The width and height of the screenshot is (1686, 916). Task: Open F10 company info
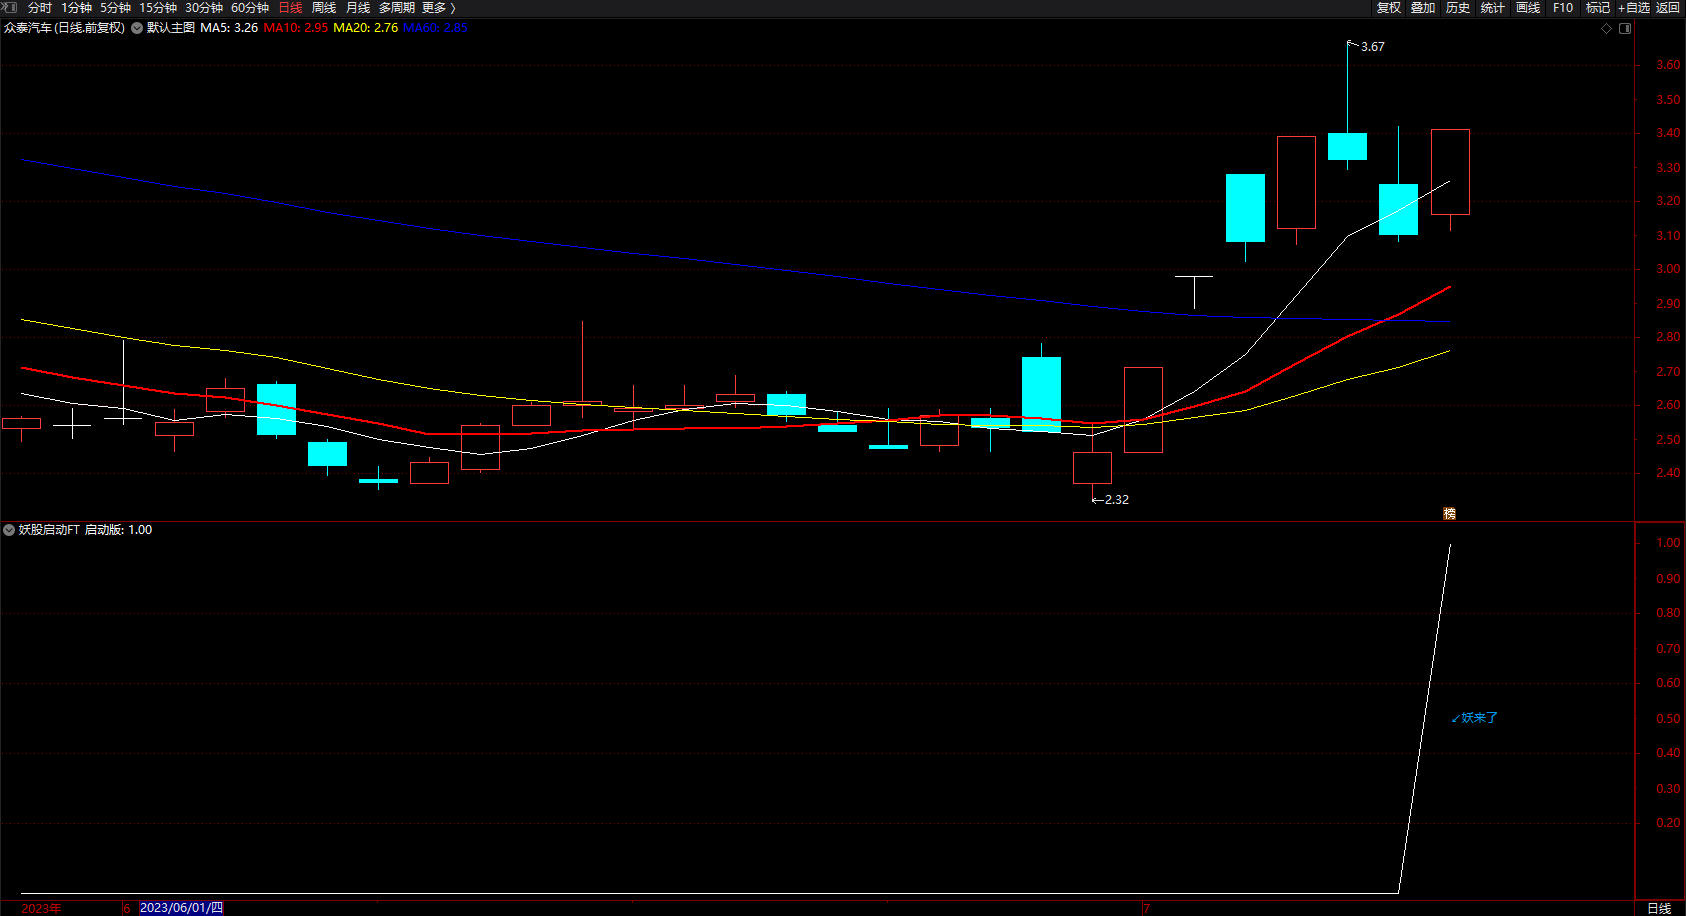1563,8
